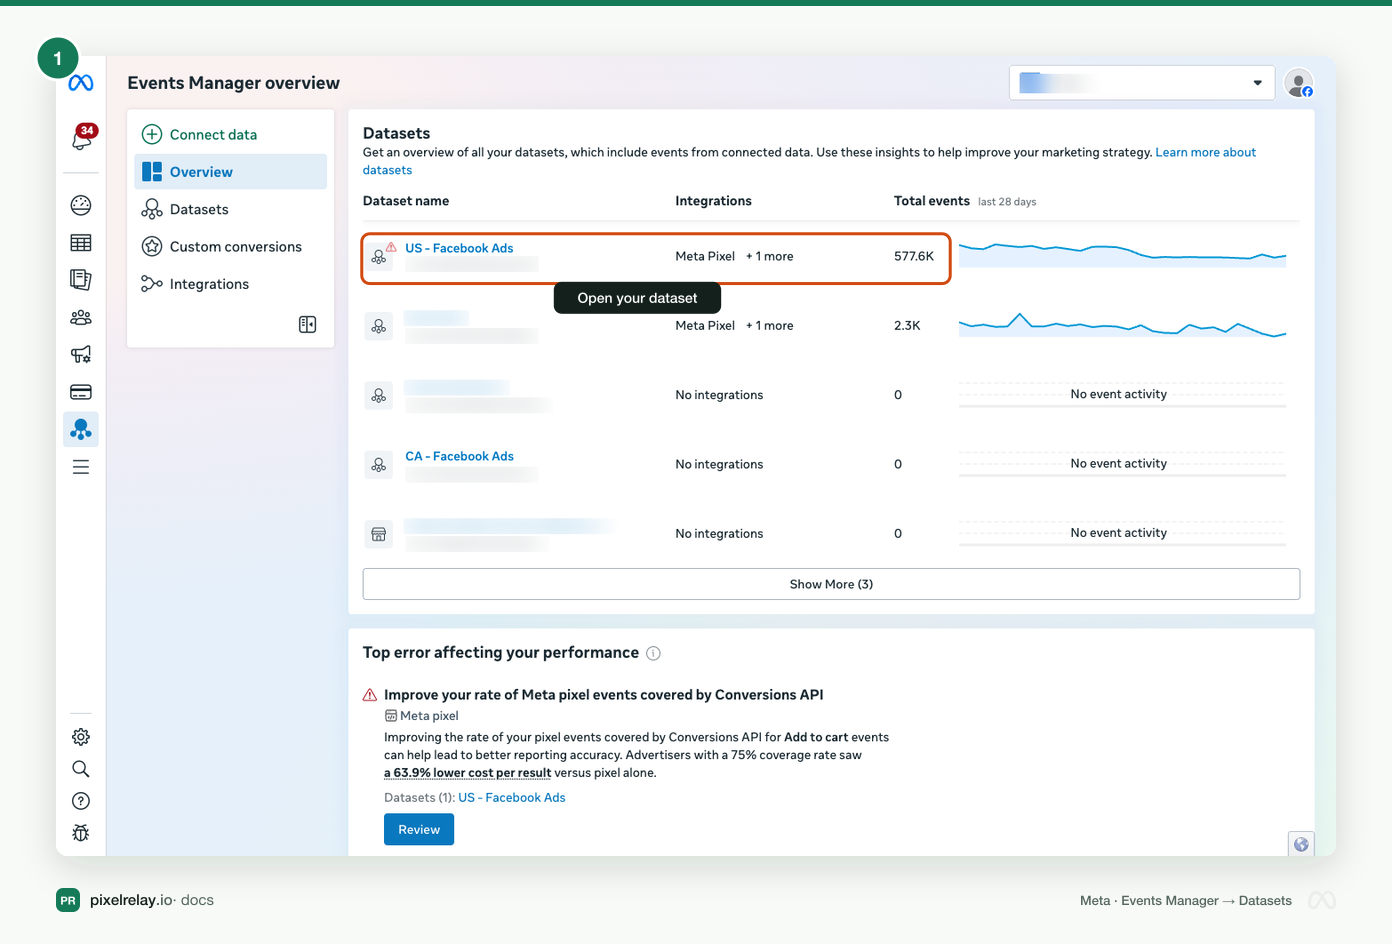1392x944 pixels.
Task: Open the settings gear in sidebar
Action: tap(81, 737)
